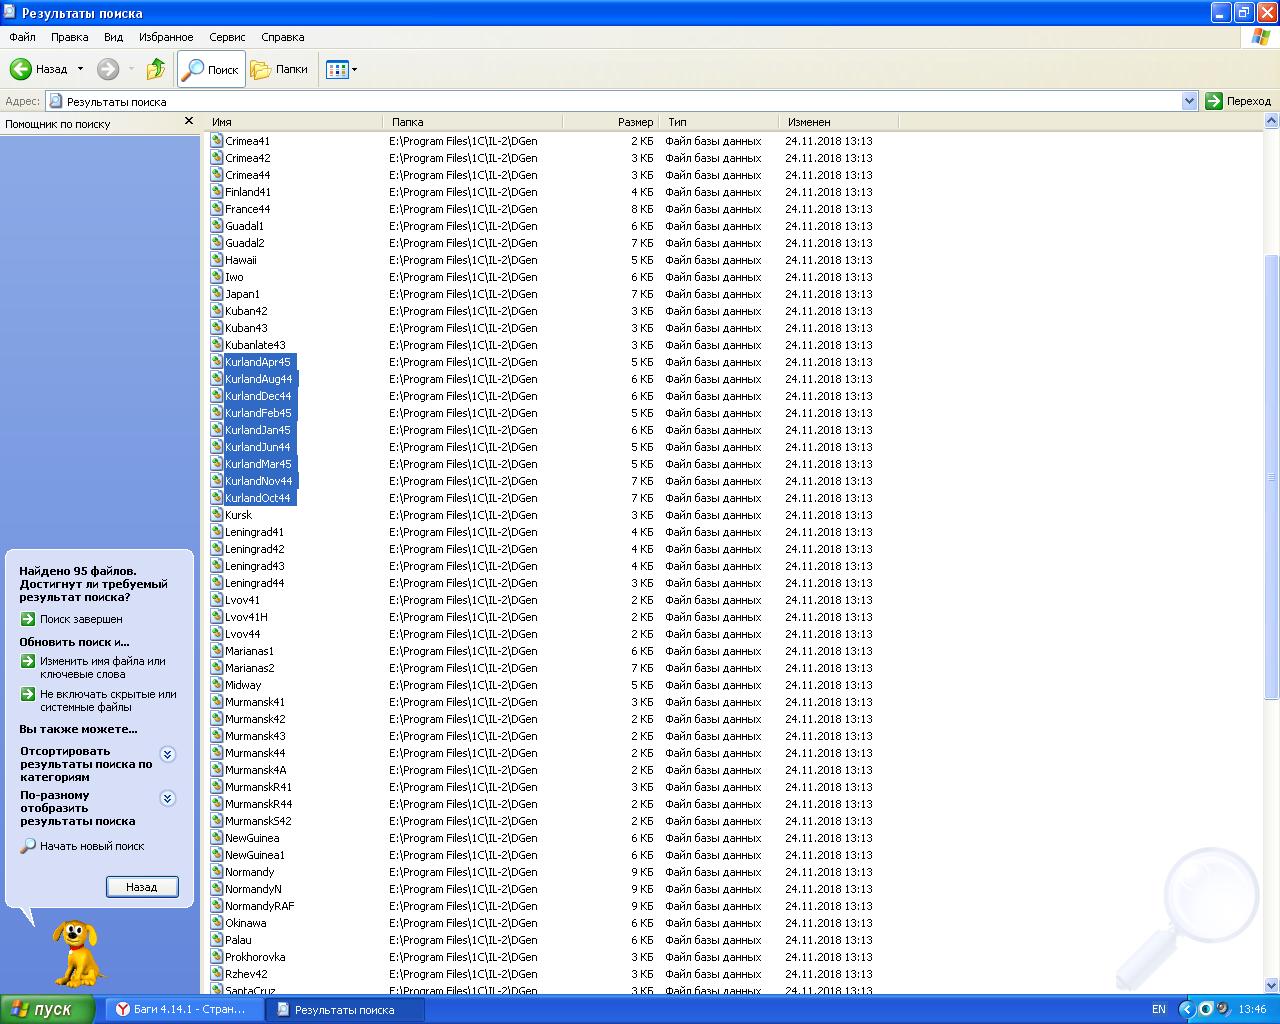Click the Forward green arrow toolbar icon
Image resolution: width=1280 pixels, height=1024 pixels.
108,69
